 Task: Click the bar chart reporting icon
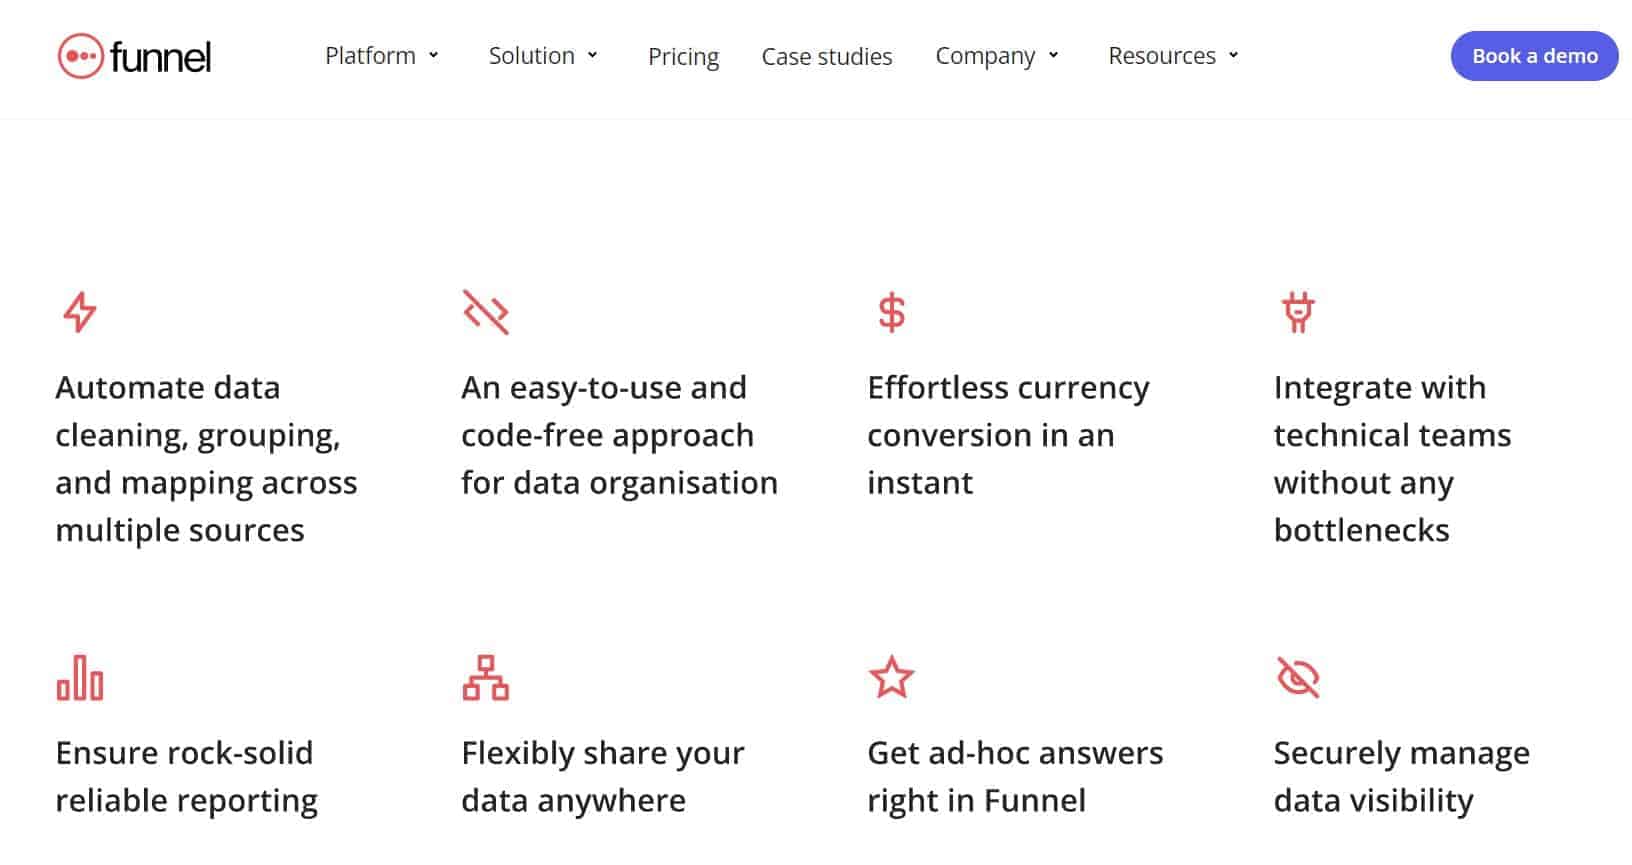(x=80, y=678)
